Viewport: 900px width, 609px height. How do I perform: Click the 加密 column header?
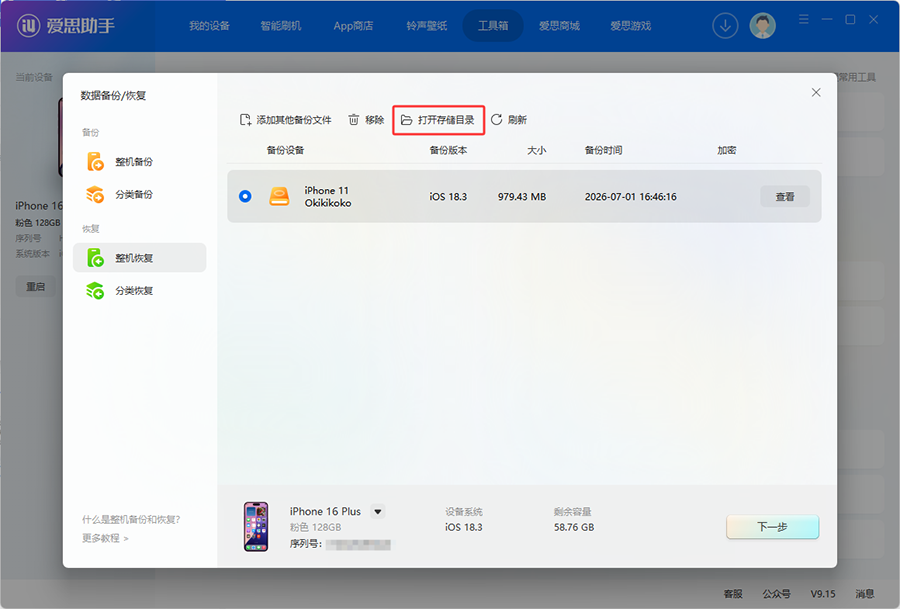click(x=727, y=150)
